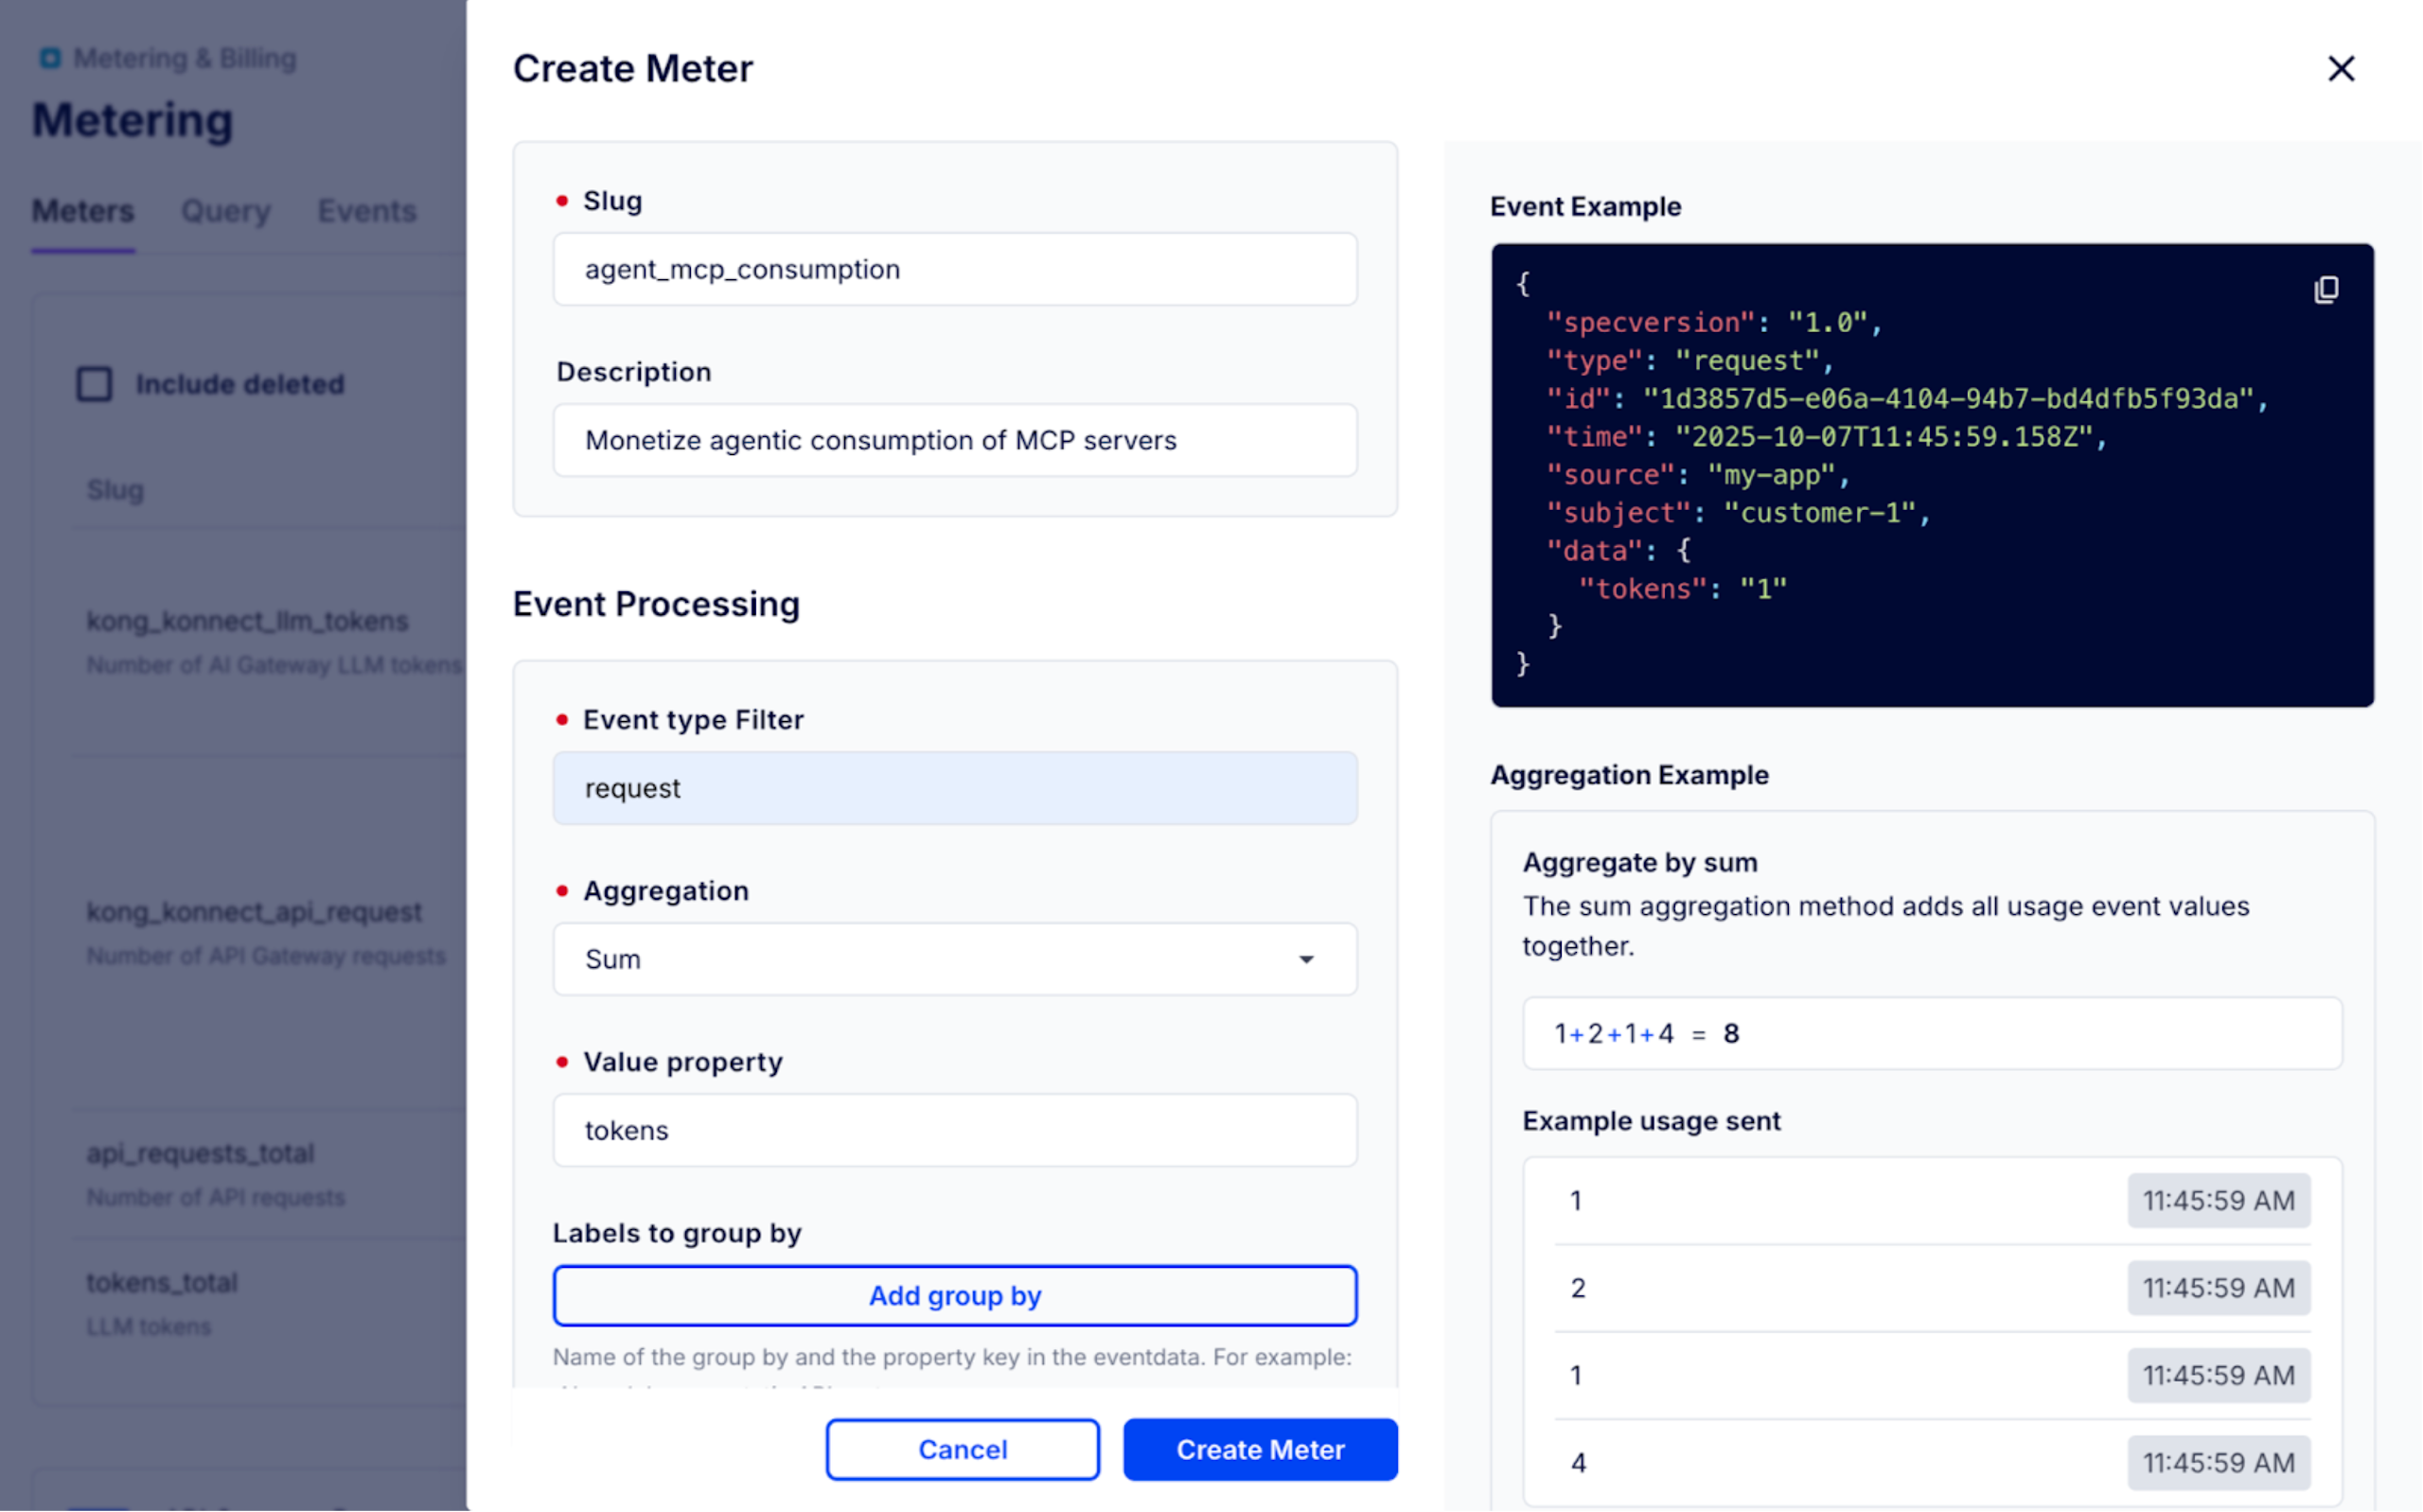Switch to the Events tab
2423x1512 pixels.
click(x=366, y=211)
